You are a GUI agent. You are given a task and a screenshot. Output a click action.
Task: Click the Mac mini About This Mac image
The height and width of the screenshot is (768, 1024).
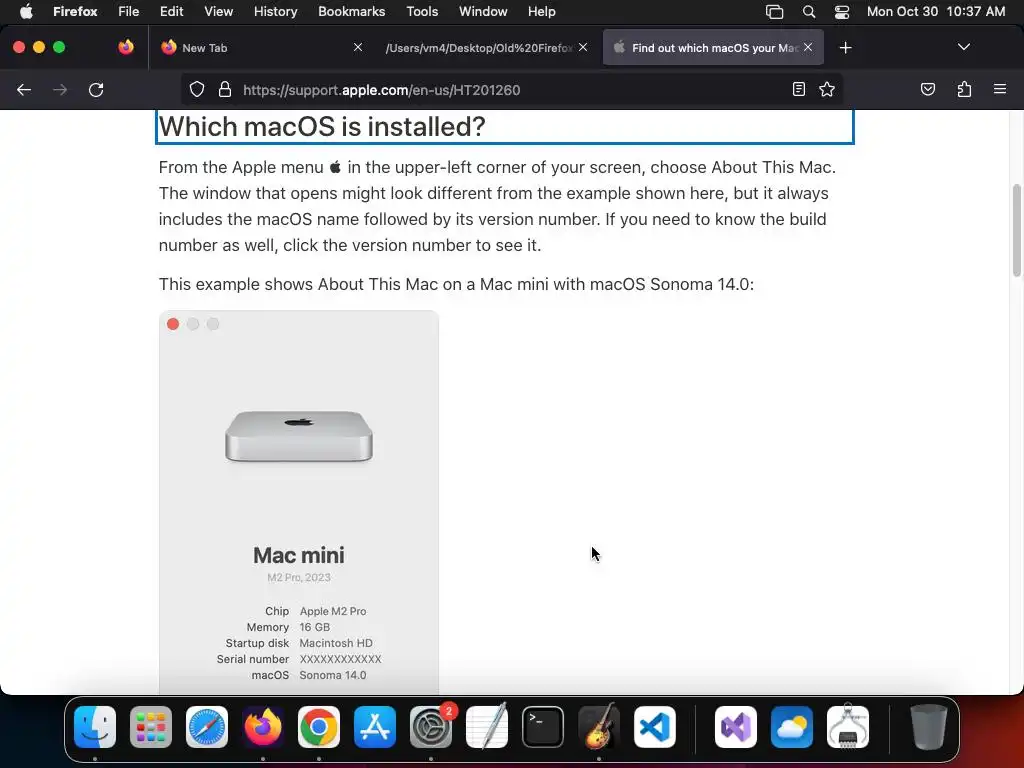coord(299,502)
